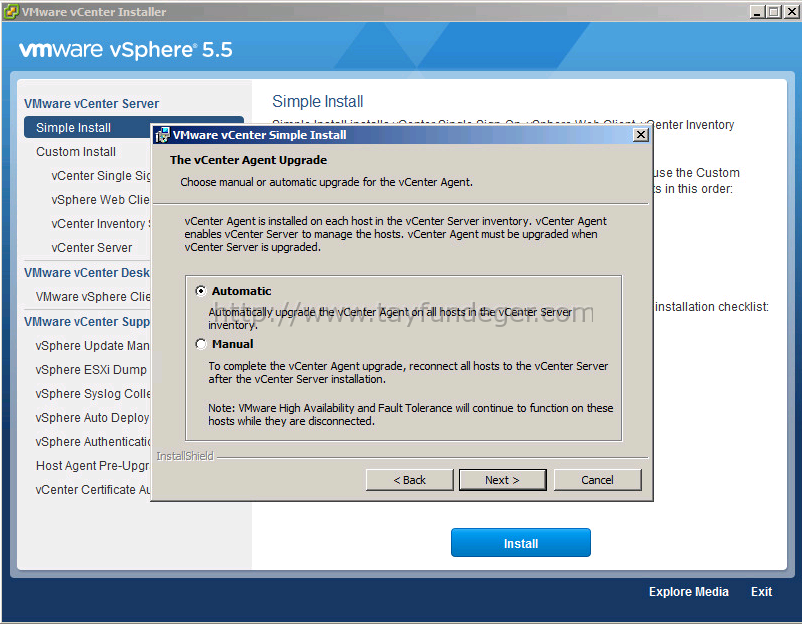Image resolution: width=802 pixels, height=624 pixels.
Task: Select the Automatic upgrade radio button
Action: (201, 291)
